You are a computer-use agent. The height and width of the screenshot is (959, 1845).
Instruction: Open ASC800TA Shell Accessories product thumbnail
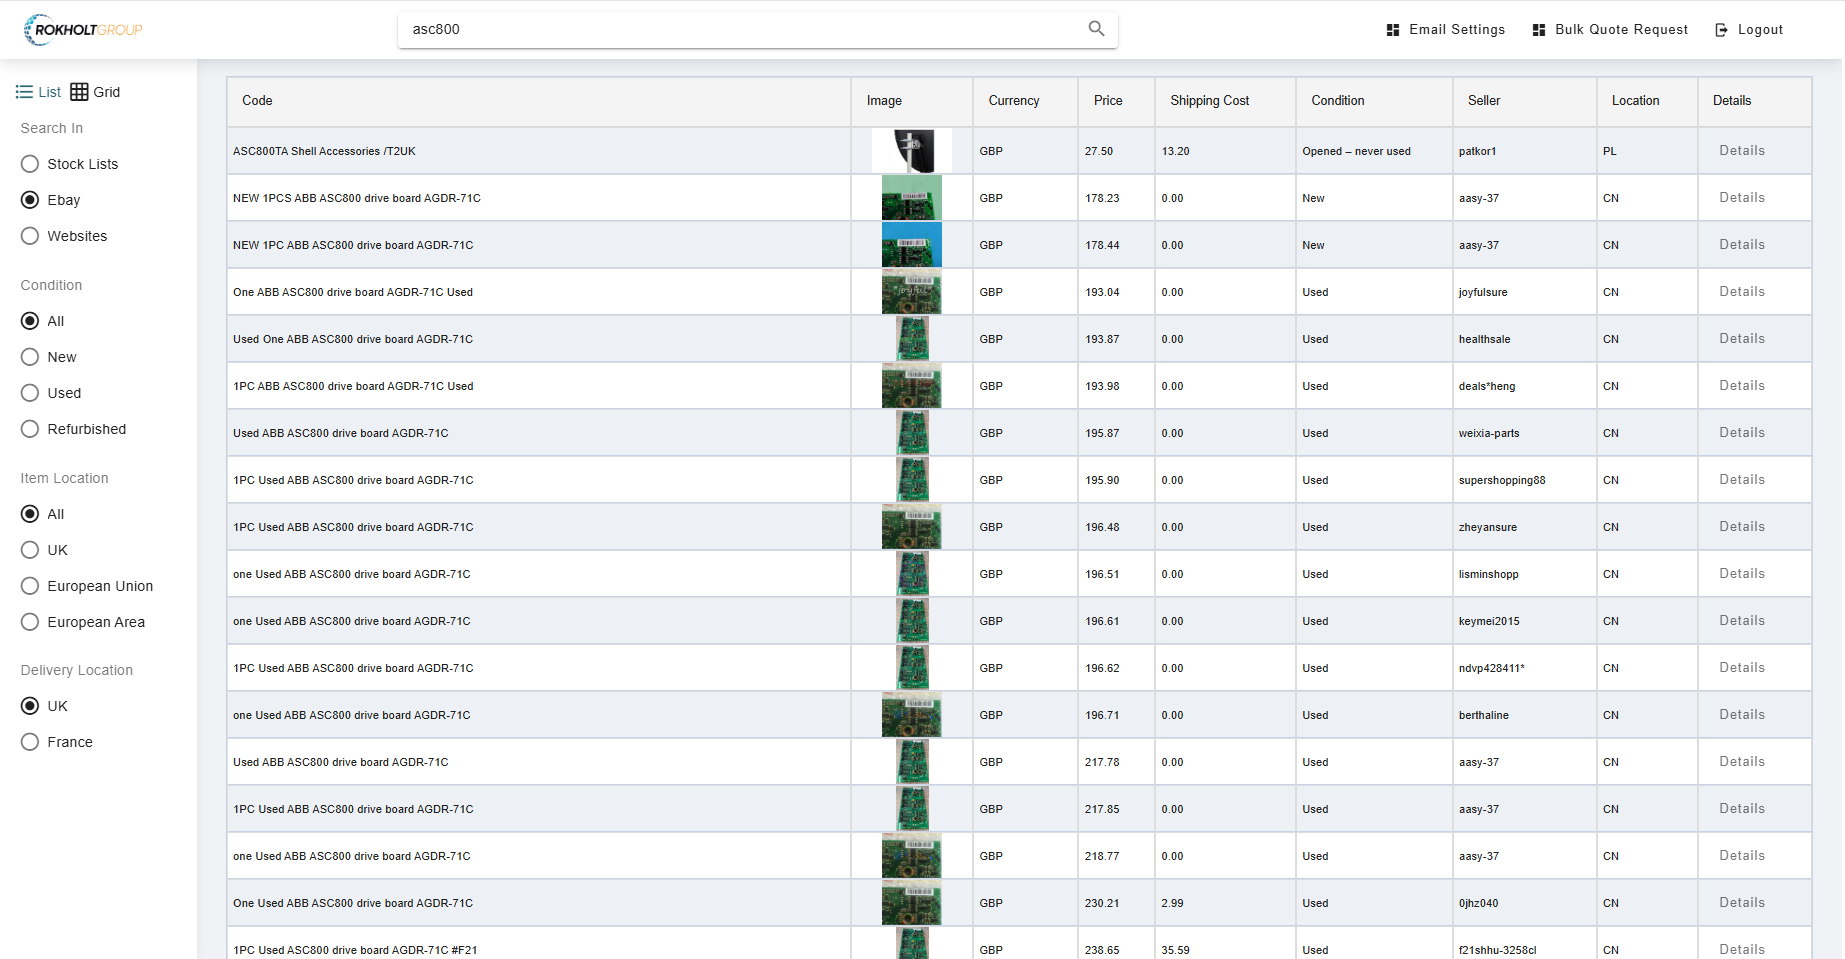[911, 151]
